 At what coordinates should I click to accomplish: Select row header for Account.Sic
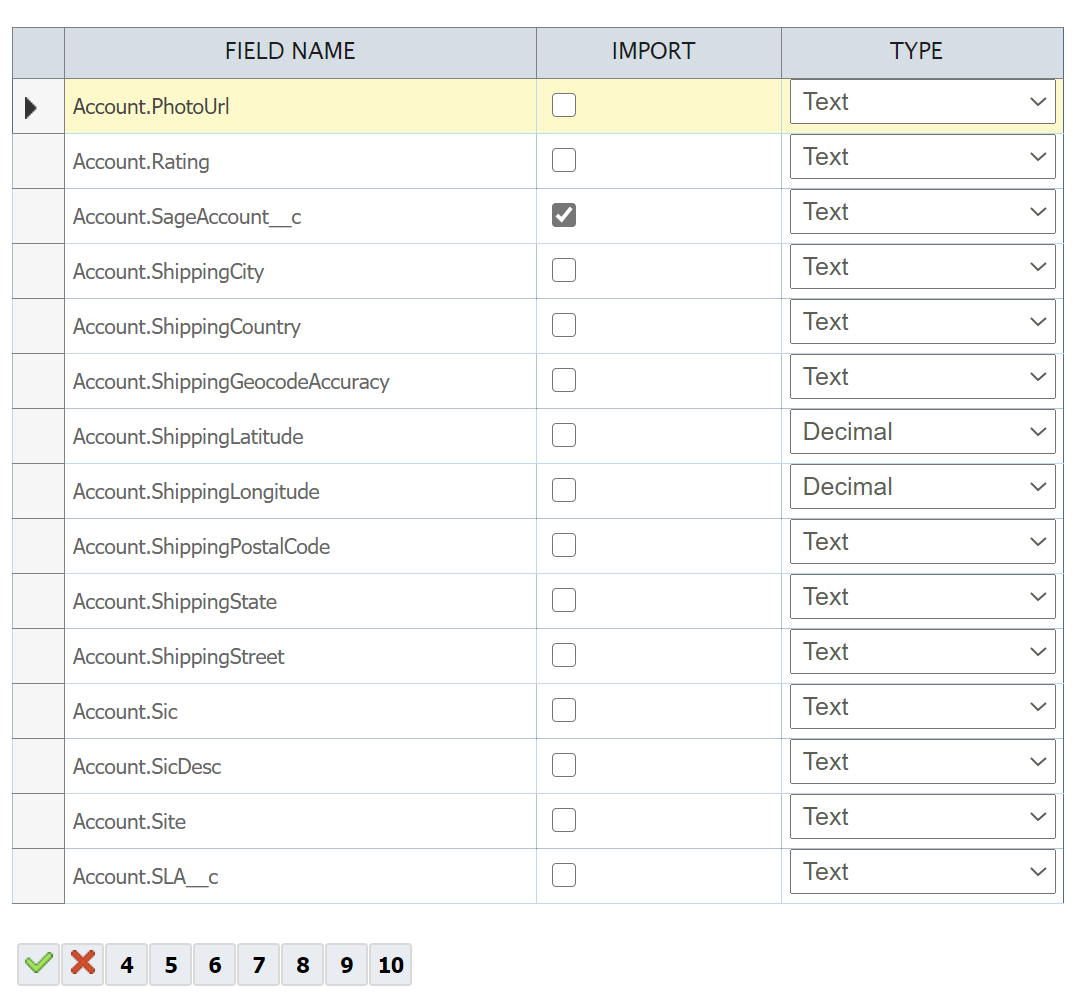38,711
